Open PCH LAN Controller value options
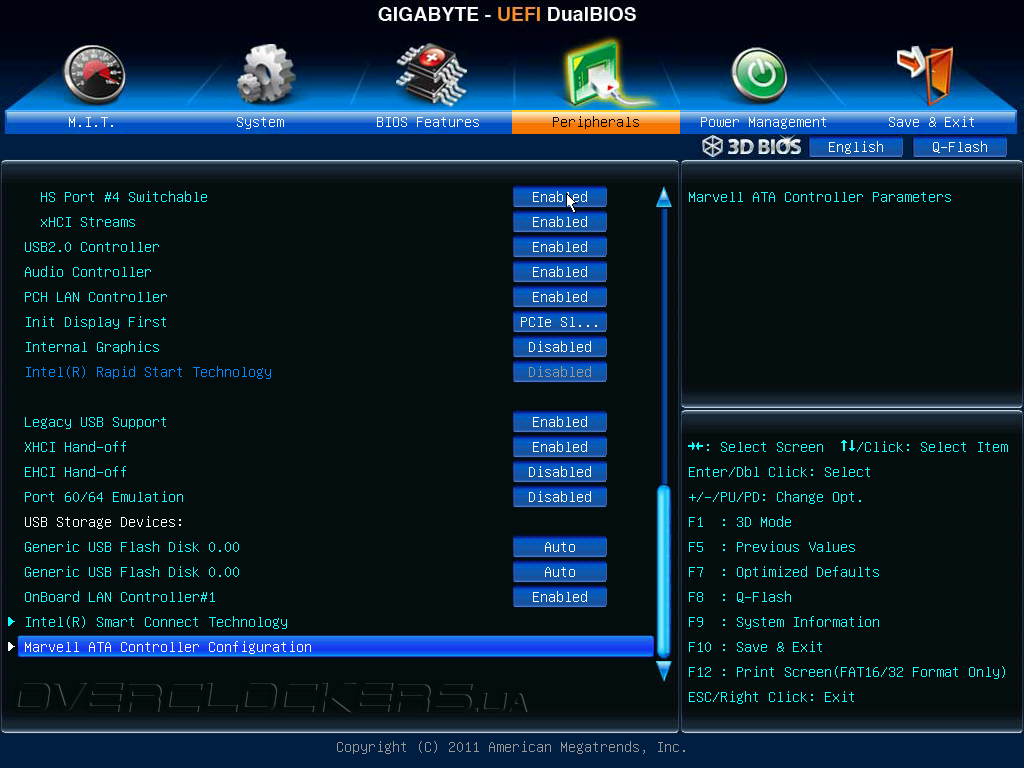The width and height of the screenshot is (1024, 768). click(560, 297)
